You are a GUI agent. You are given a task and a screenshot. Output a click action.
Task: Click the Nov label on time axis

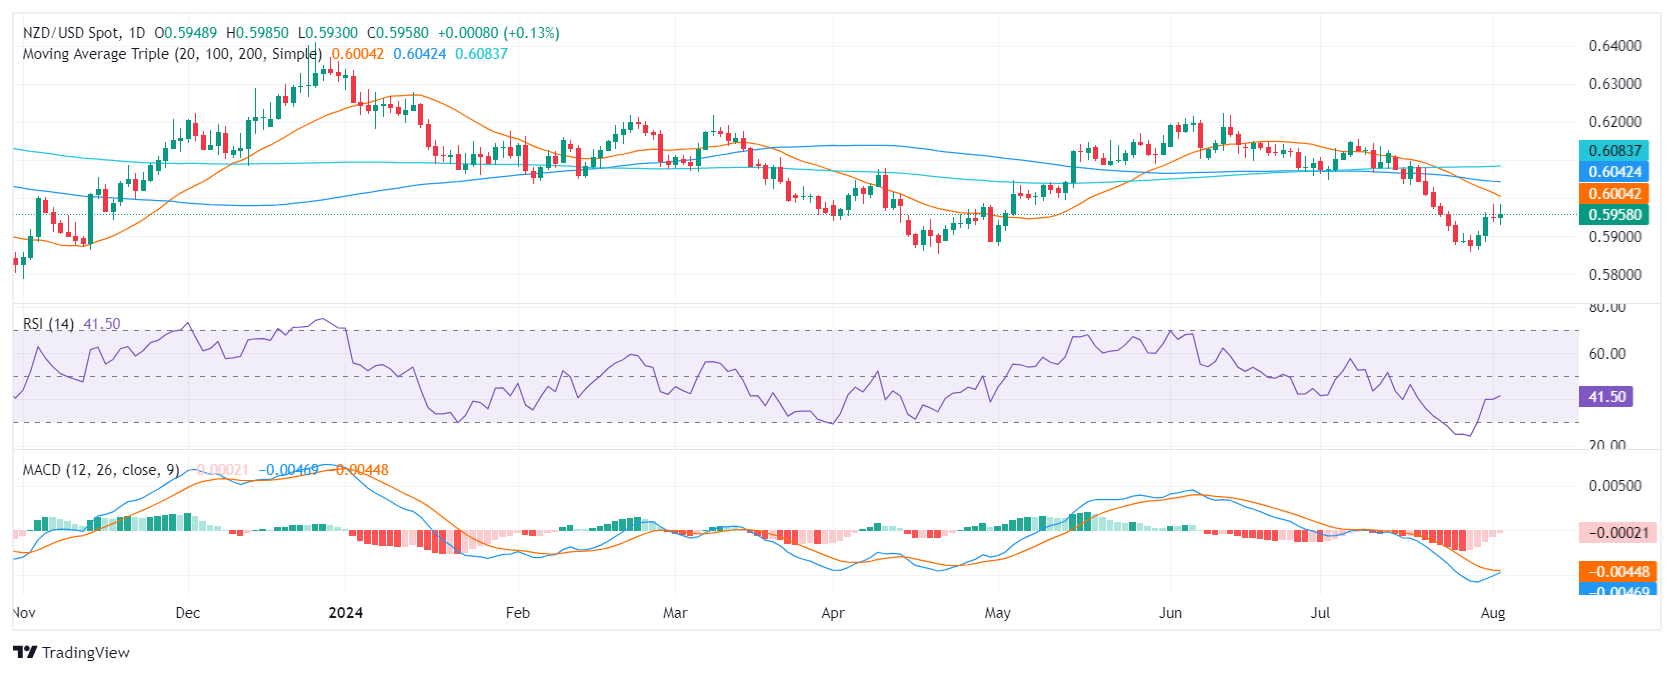tap(24, 612)
